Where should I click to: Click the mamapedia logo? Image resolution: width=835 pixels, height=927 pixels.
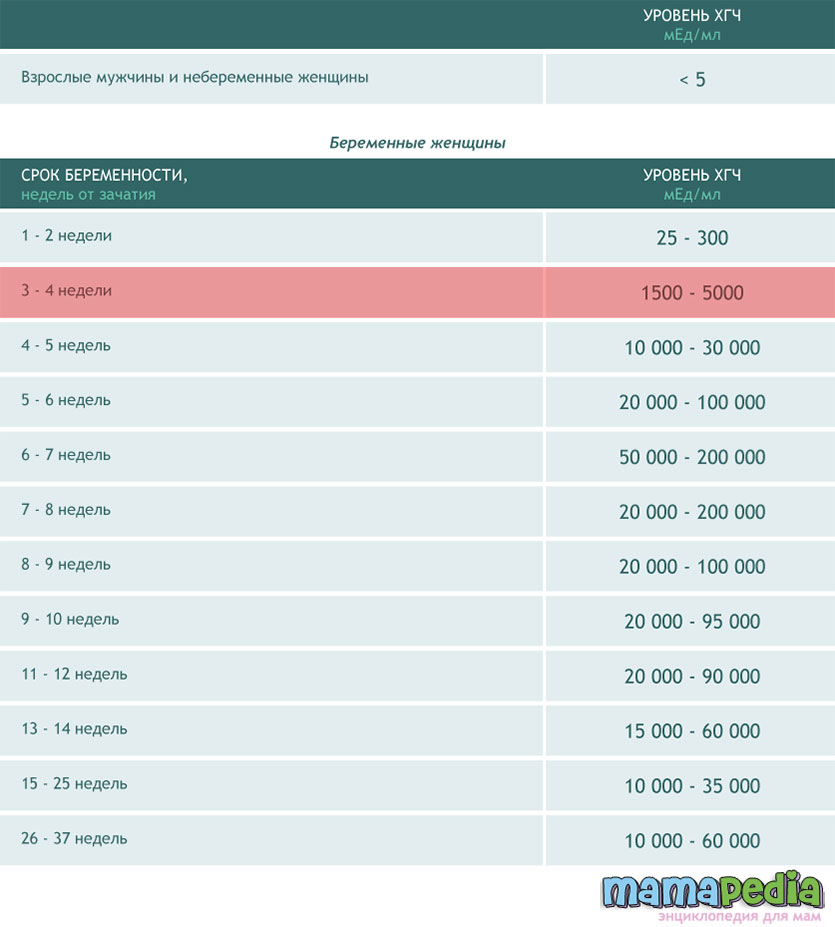coord(712,888)
